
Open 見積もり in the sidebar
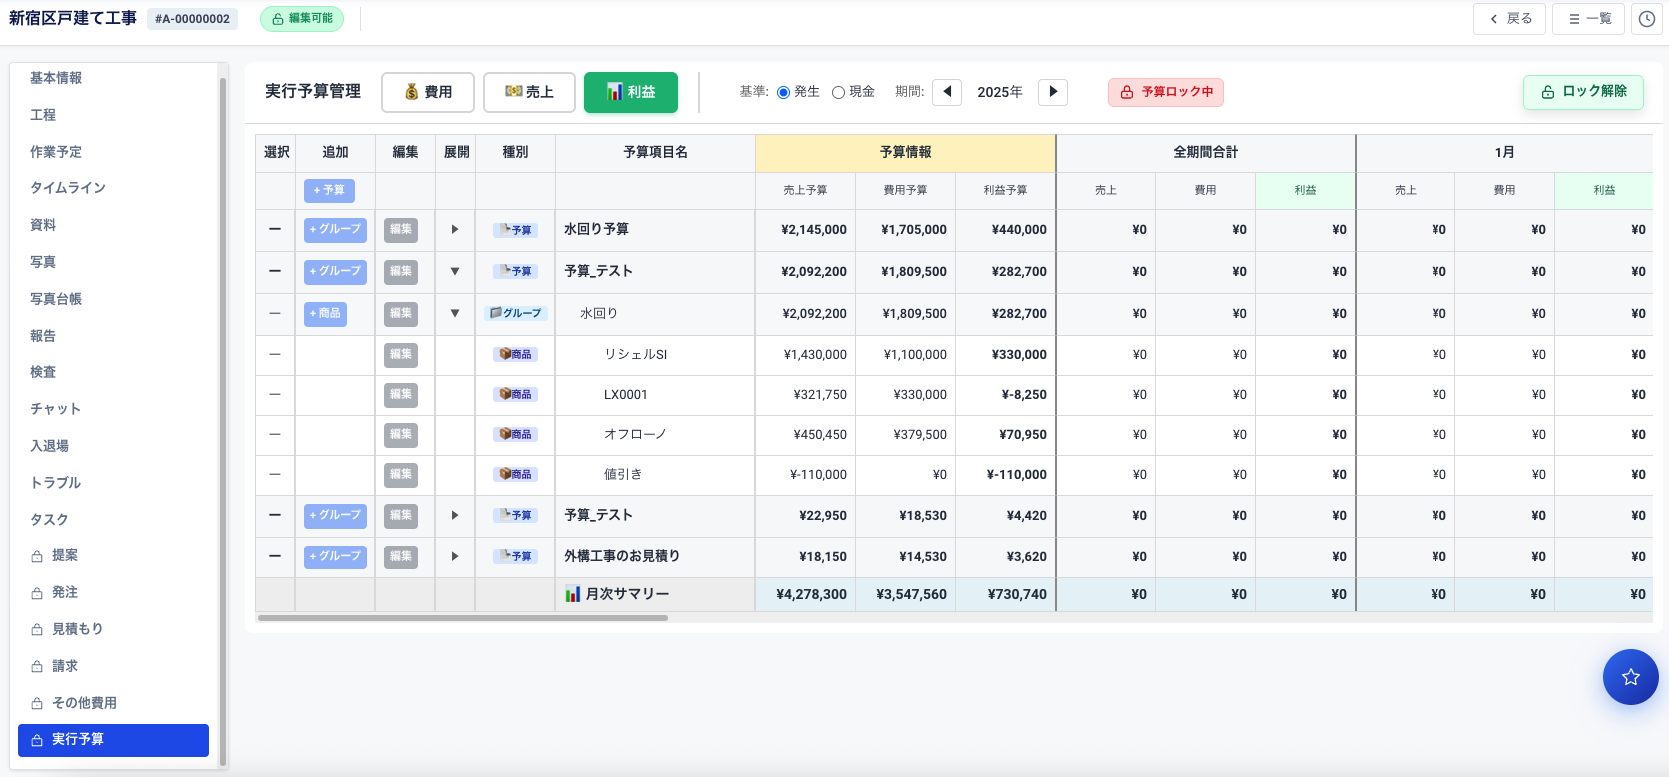pos(77,629)
